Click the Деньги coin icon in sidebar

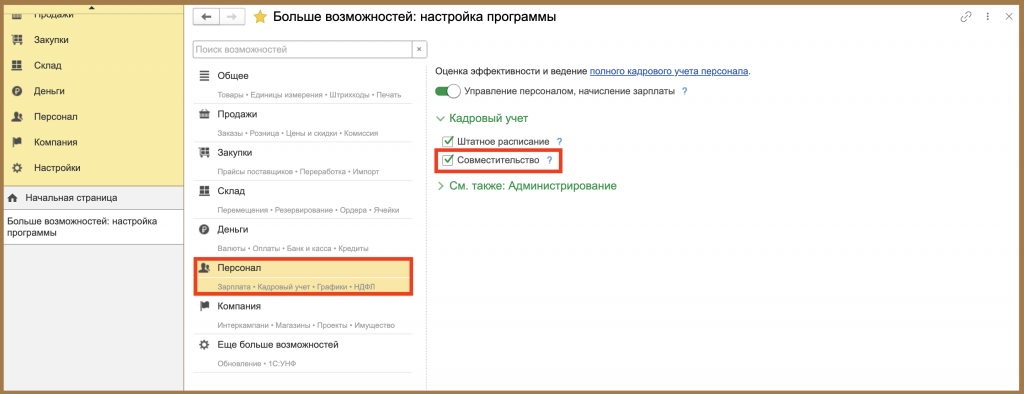coord(18,91)
